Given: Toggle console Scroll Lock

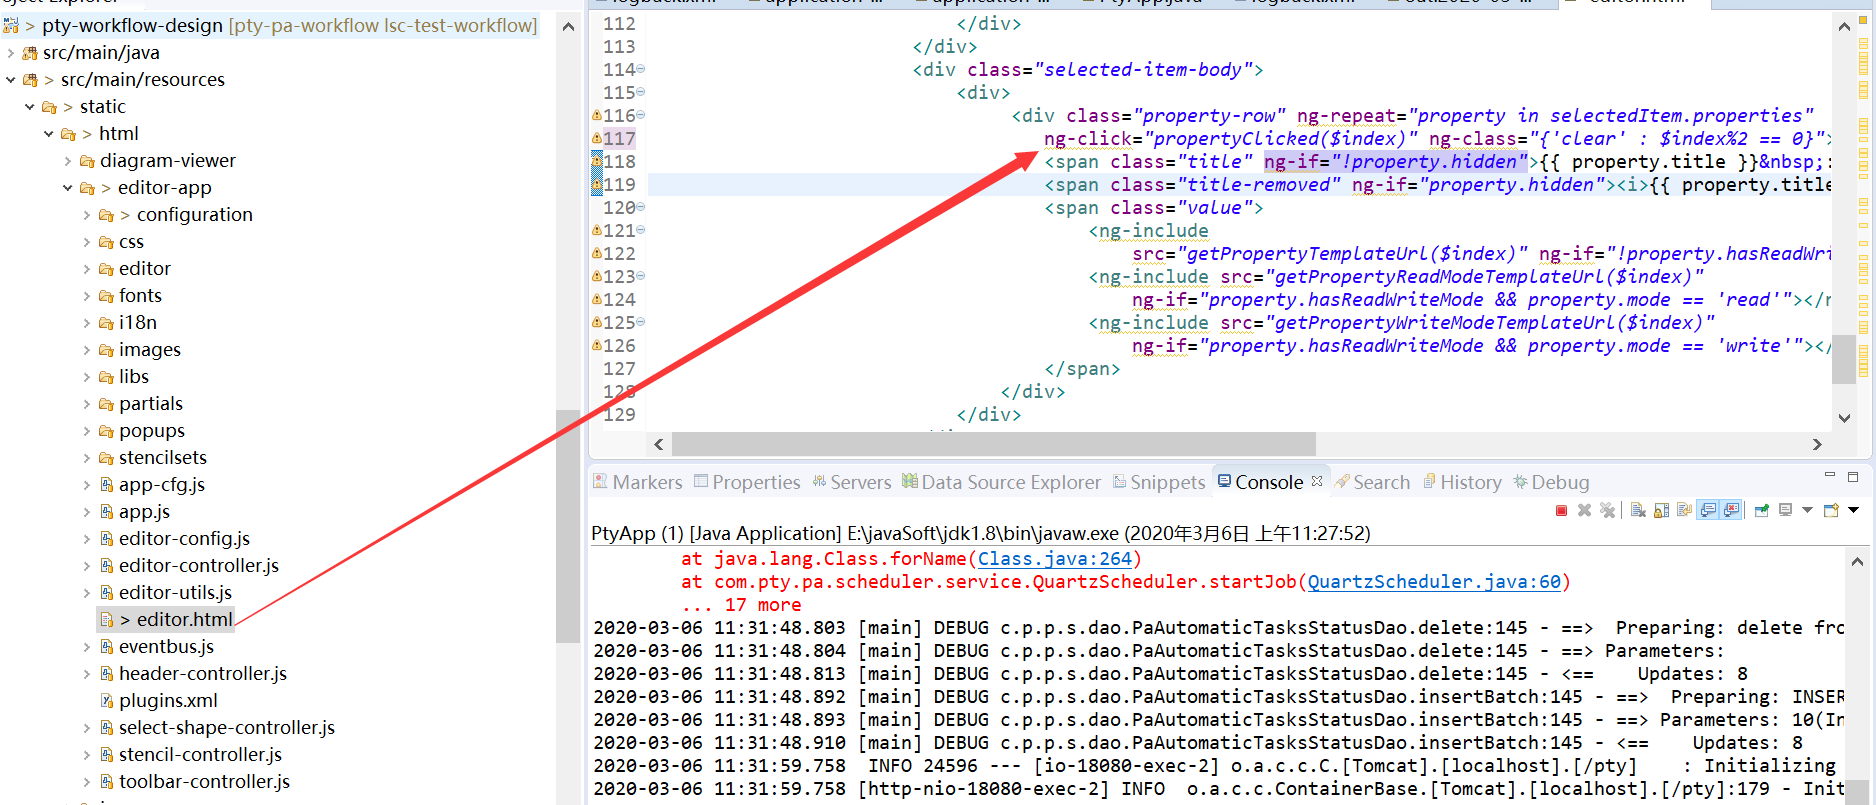Looking at the screenshot, I should (1661, 510).
